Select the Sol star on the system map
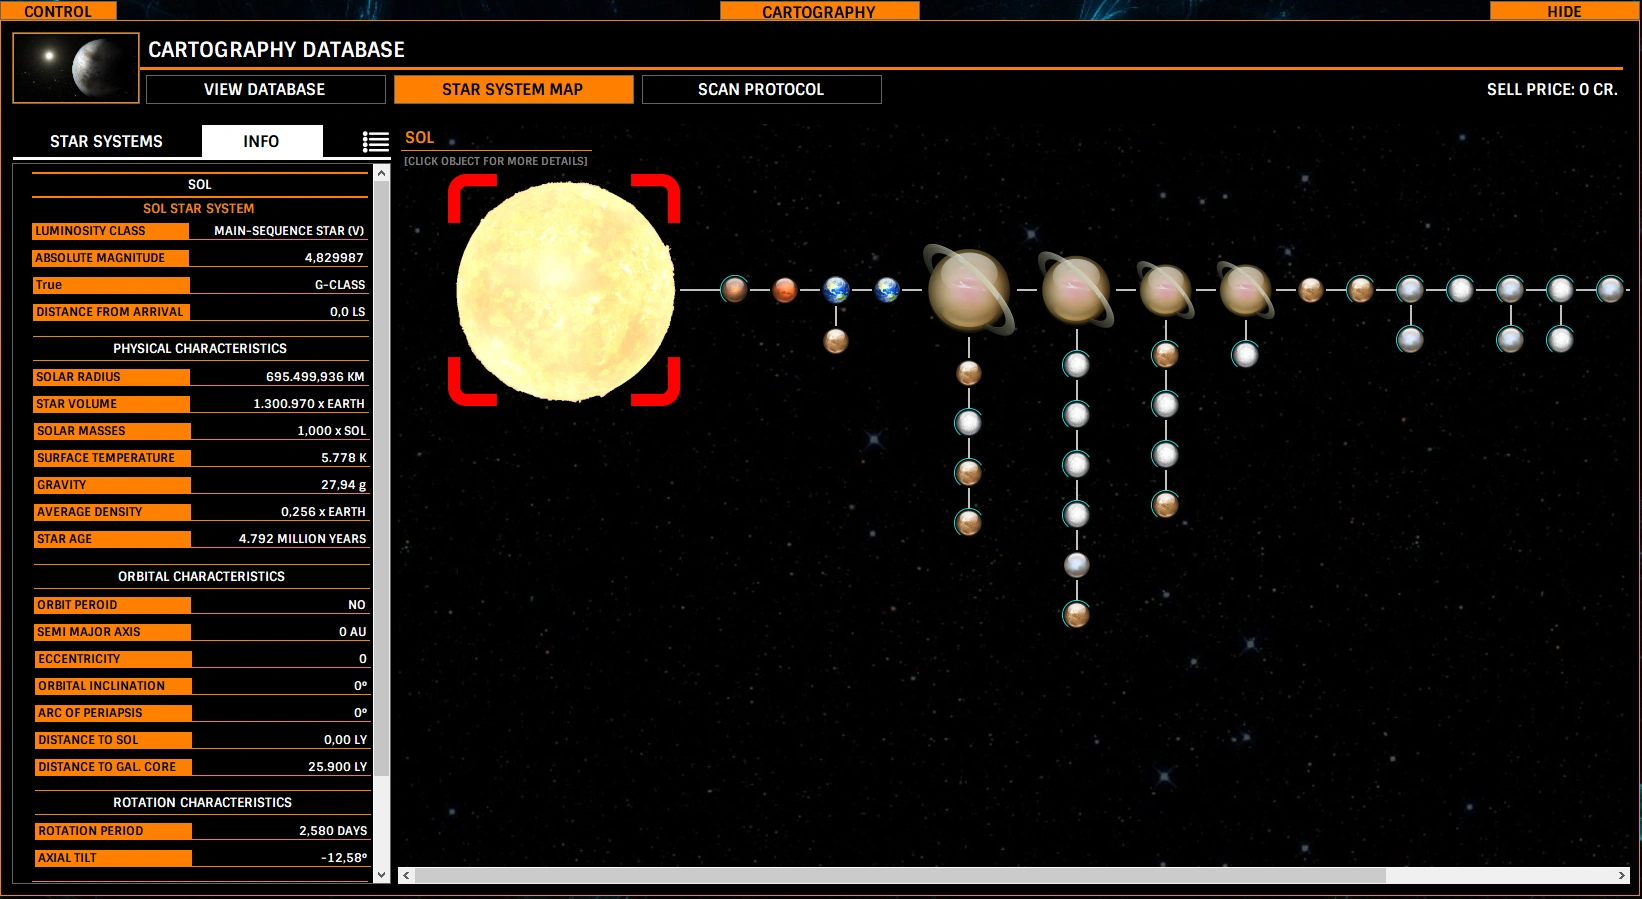 pos(565,291)
